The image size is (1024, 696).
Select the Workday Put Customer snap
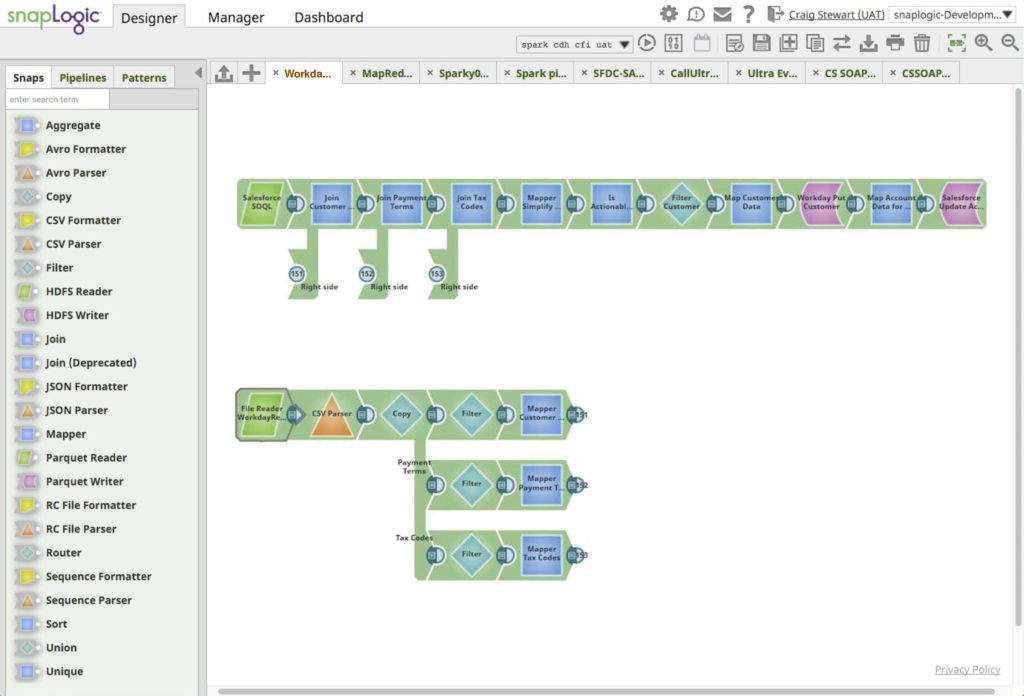[x=821, y=204]
